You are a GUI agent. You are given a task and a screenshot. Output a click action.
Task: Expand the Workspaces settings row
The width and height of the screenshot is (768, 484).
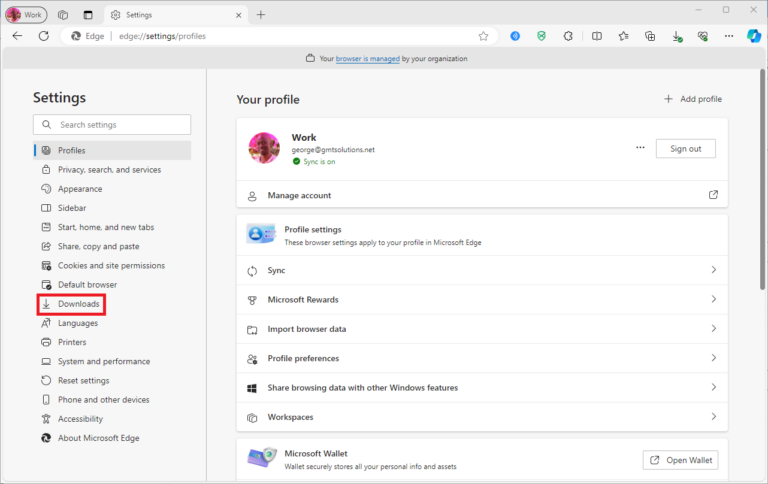[x=482, y=417]
